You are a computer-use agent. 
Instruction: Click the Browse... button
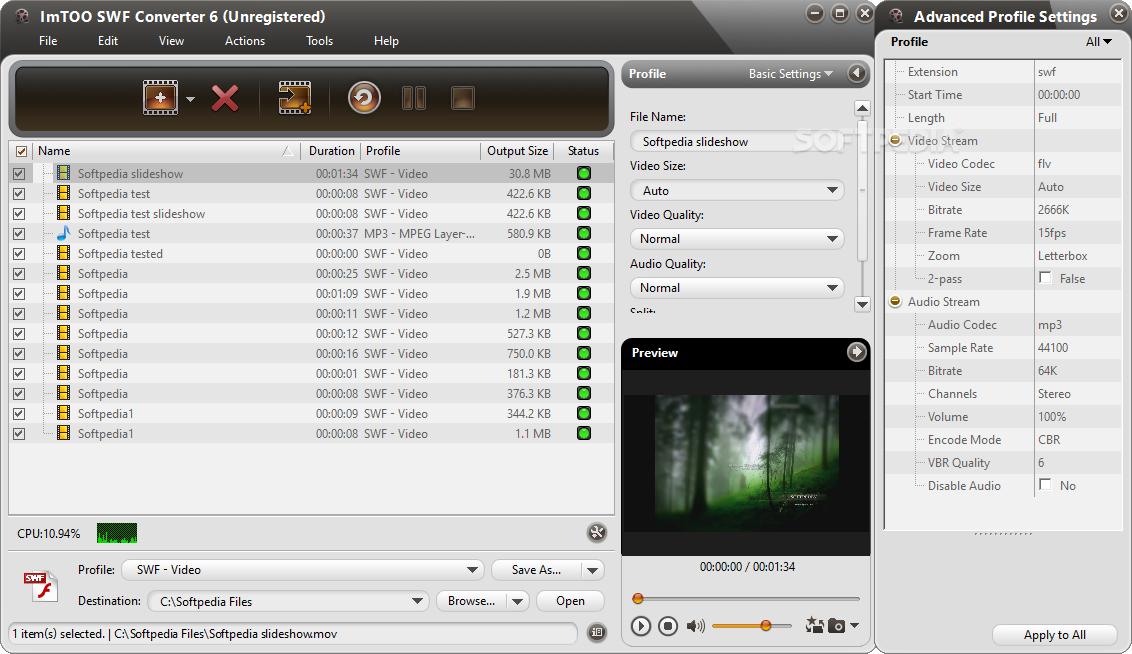[x=471, y=601]
